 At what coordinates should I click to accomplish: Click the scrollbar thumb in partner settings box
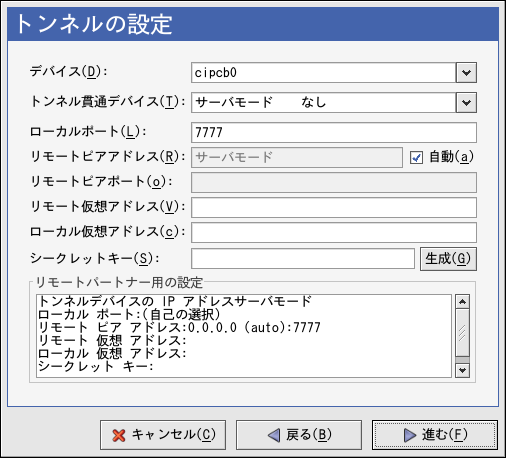pyautogui.click(x=462, y=333)
